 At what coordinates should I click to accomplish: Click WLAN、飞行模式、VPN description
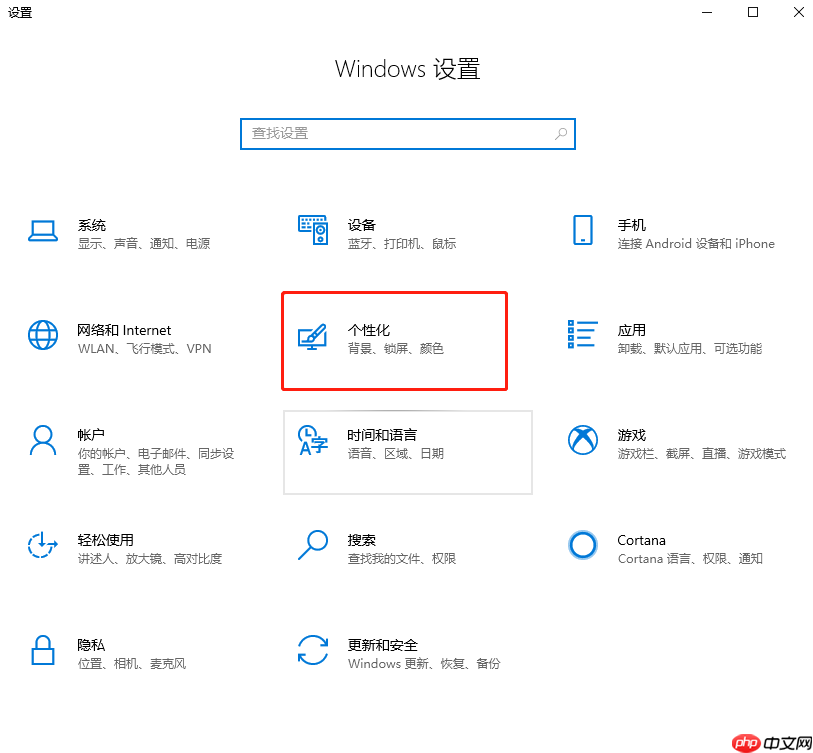(x=145, y=349)
